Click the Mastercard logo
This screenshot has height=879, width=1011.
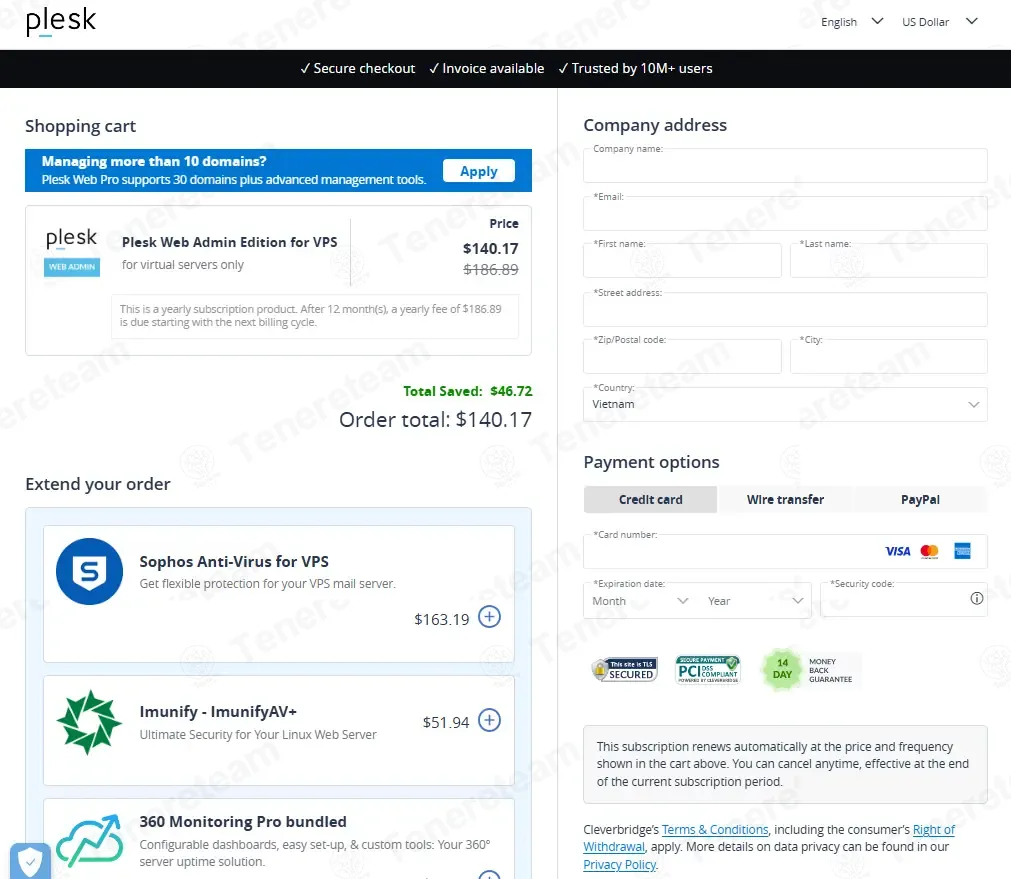[929, 551]
